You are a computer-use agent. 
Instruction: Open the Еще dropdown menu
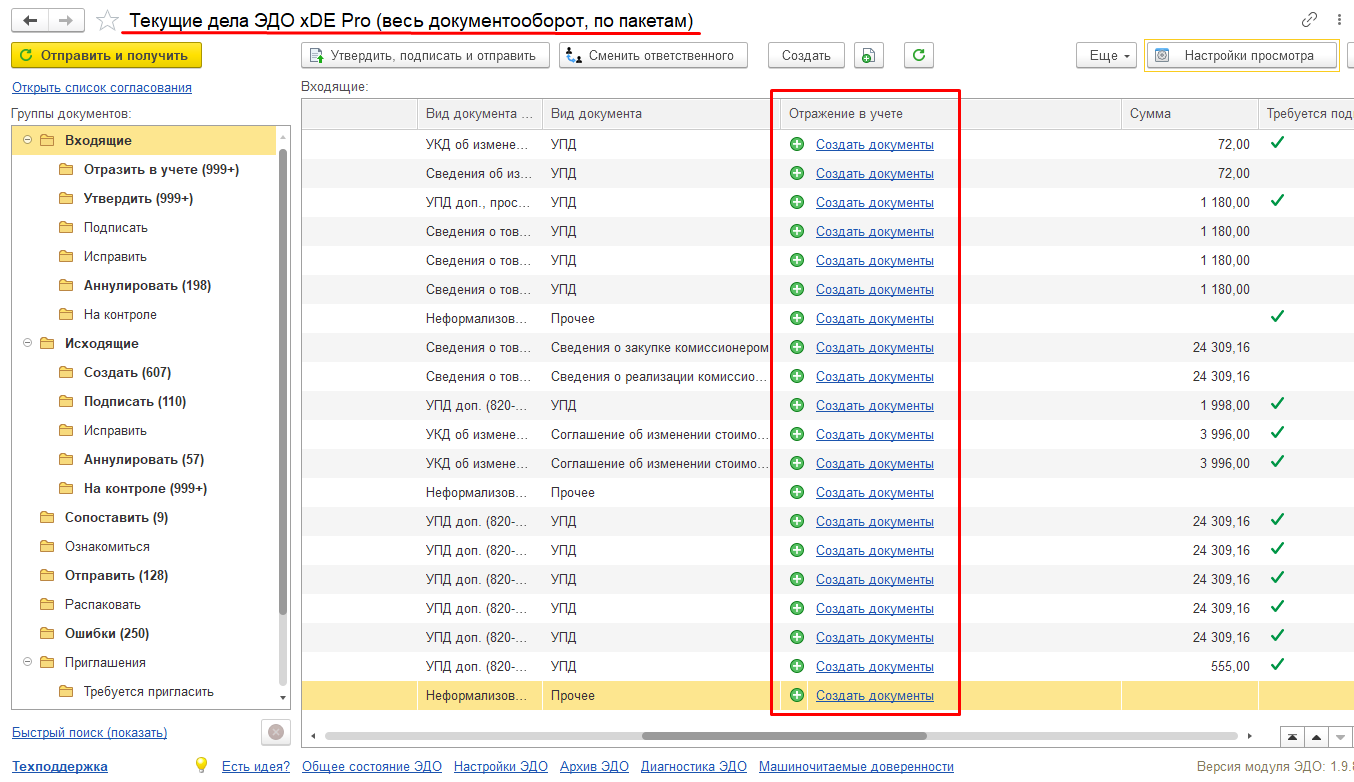pyautogui.click(x=1107, y=55)
